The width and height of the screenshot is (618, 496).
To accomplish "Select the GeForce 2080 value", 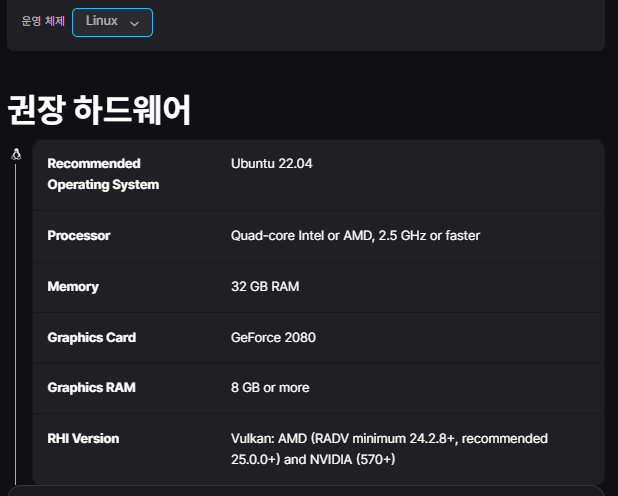I will pyautogui.click(x=273, y=338).
